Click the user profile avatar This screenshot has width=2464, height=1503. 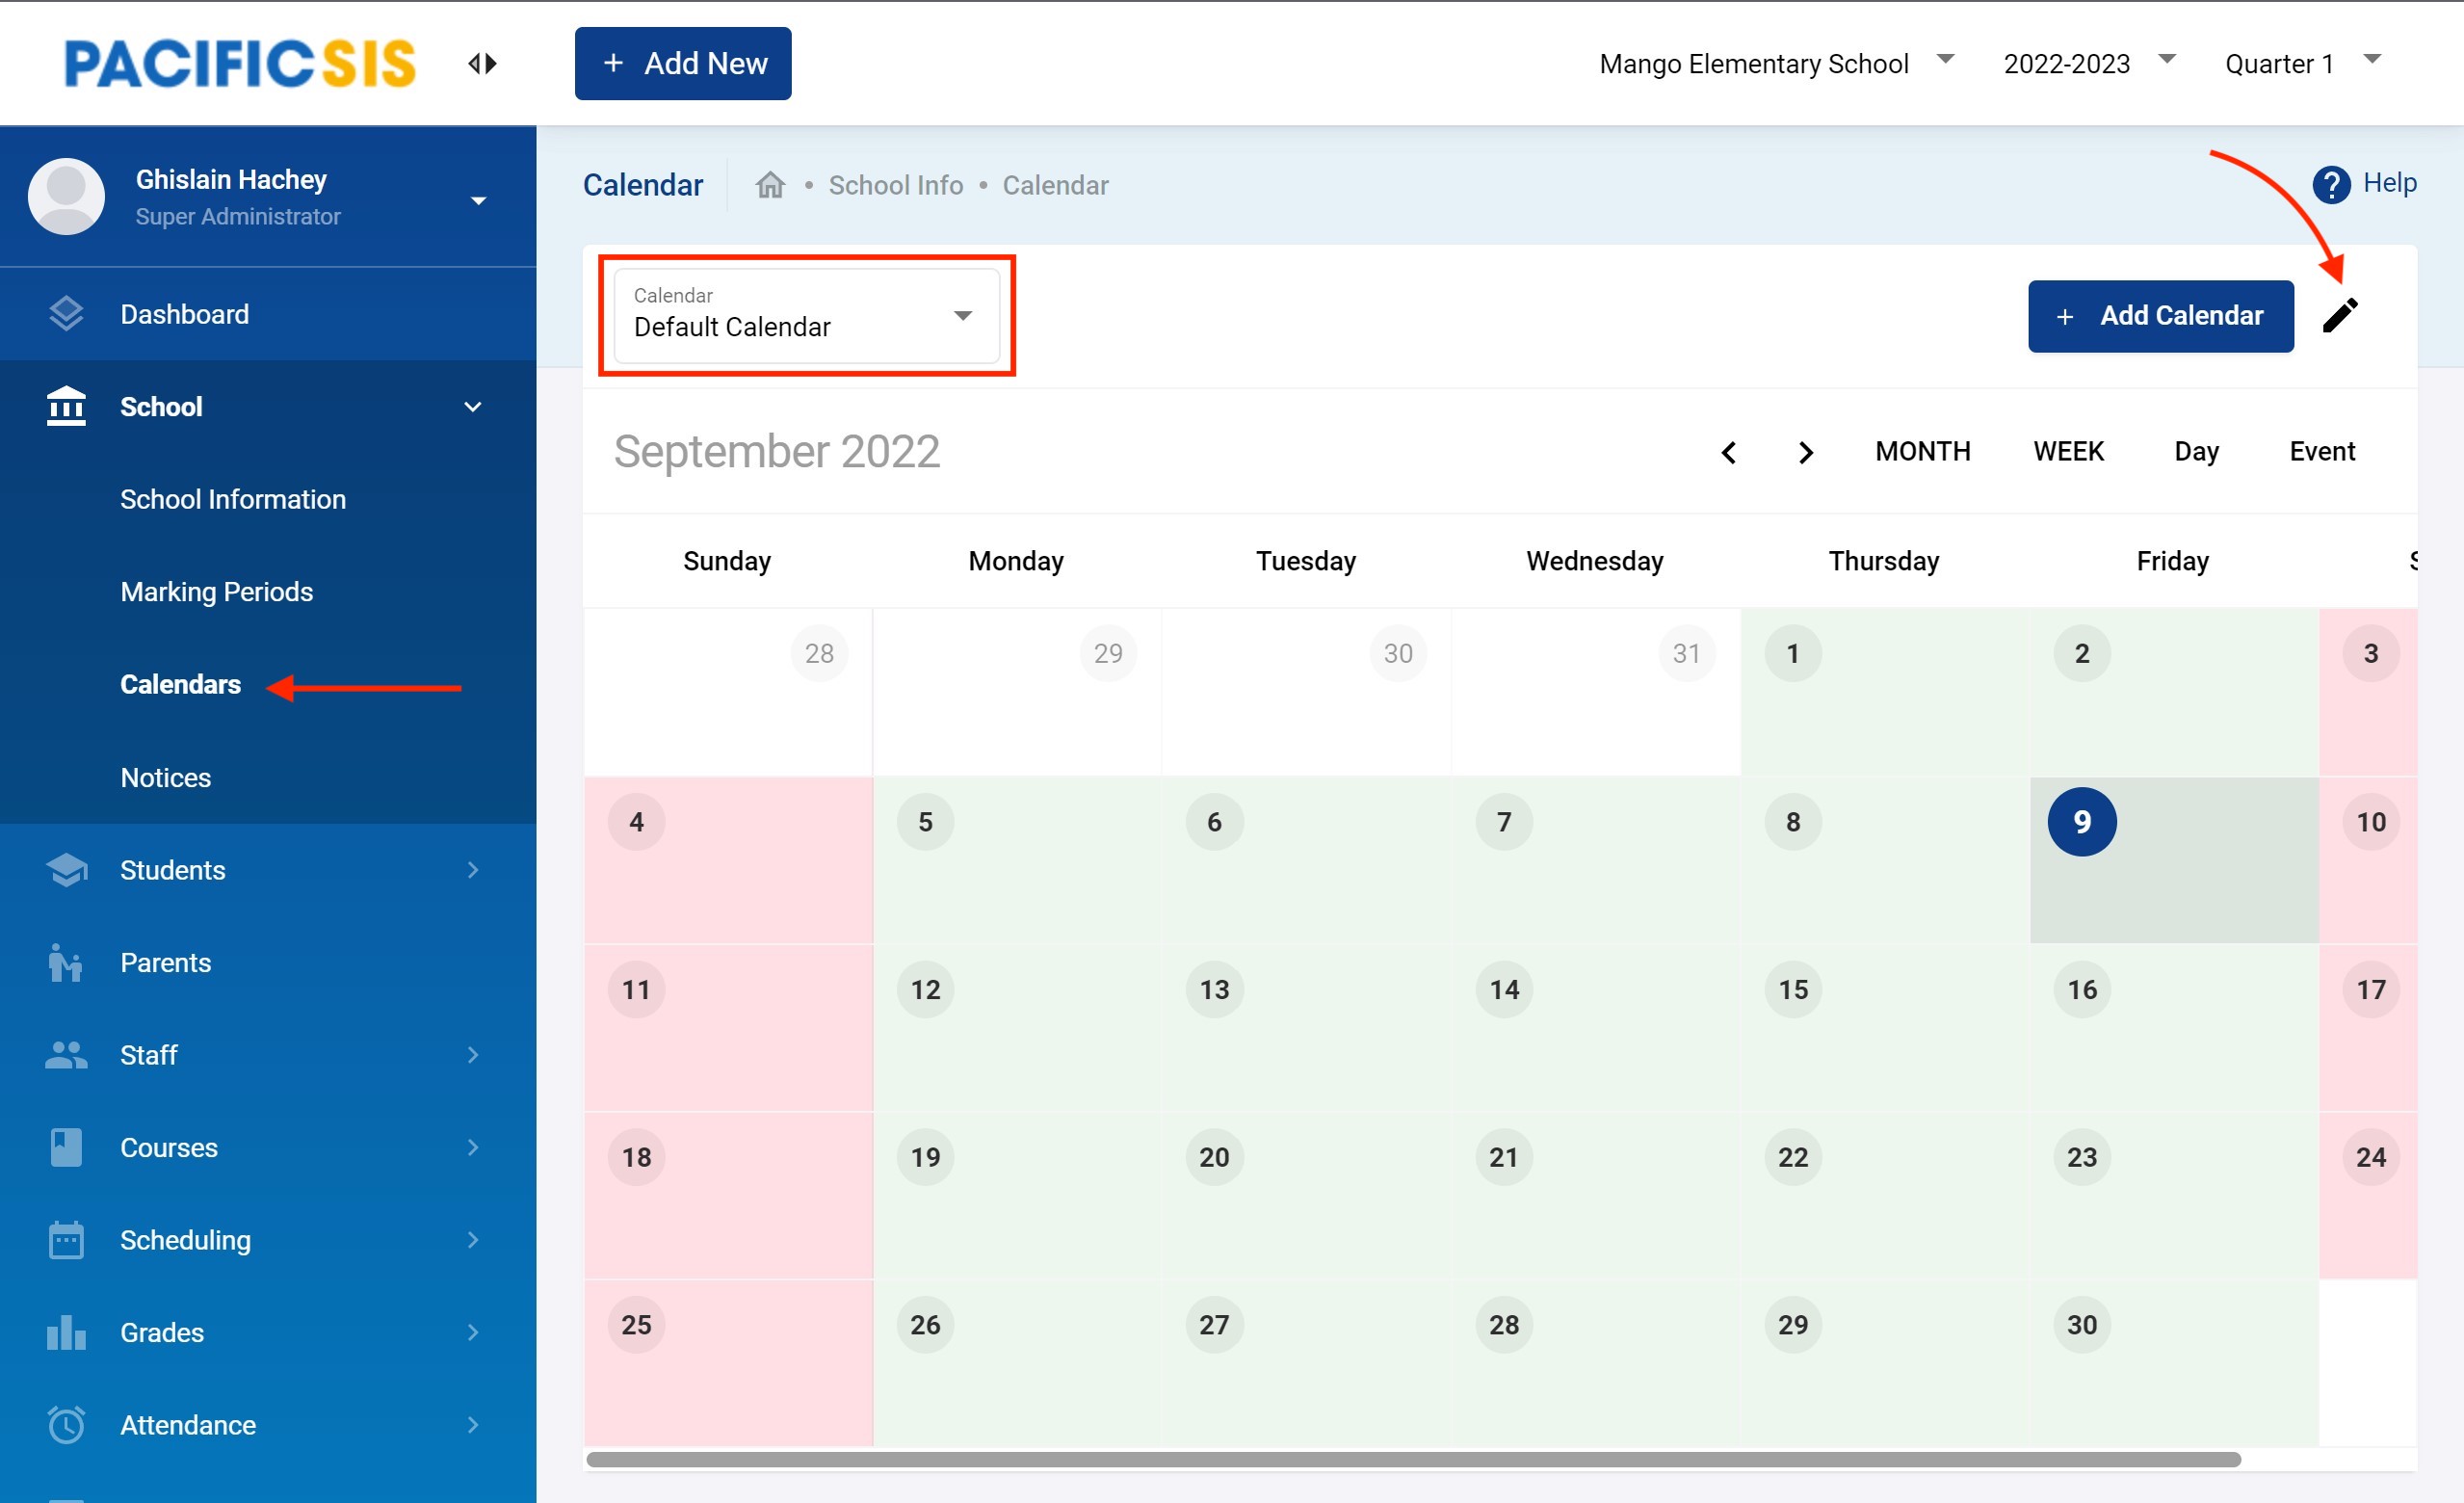point(66,197)
